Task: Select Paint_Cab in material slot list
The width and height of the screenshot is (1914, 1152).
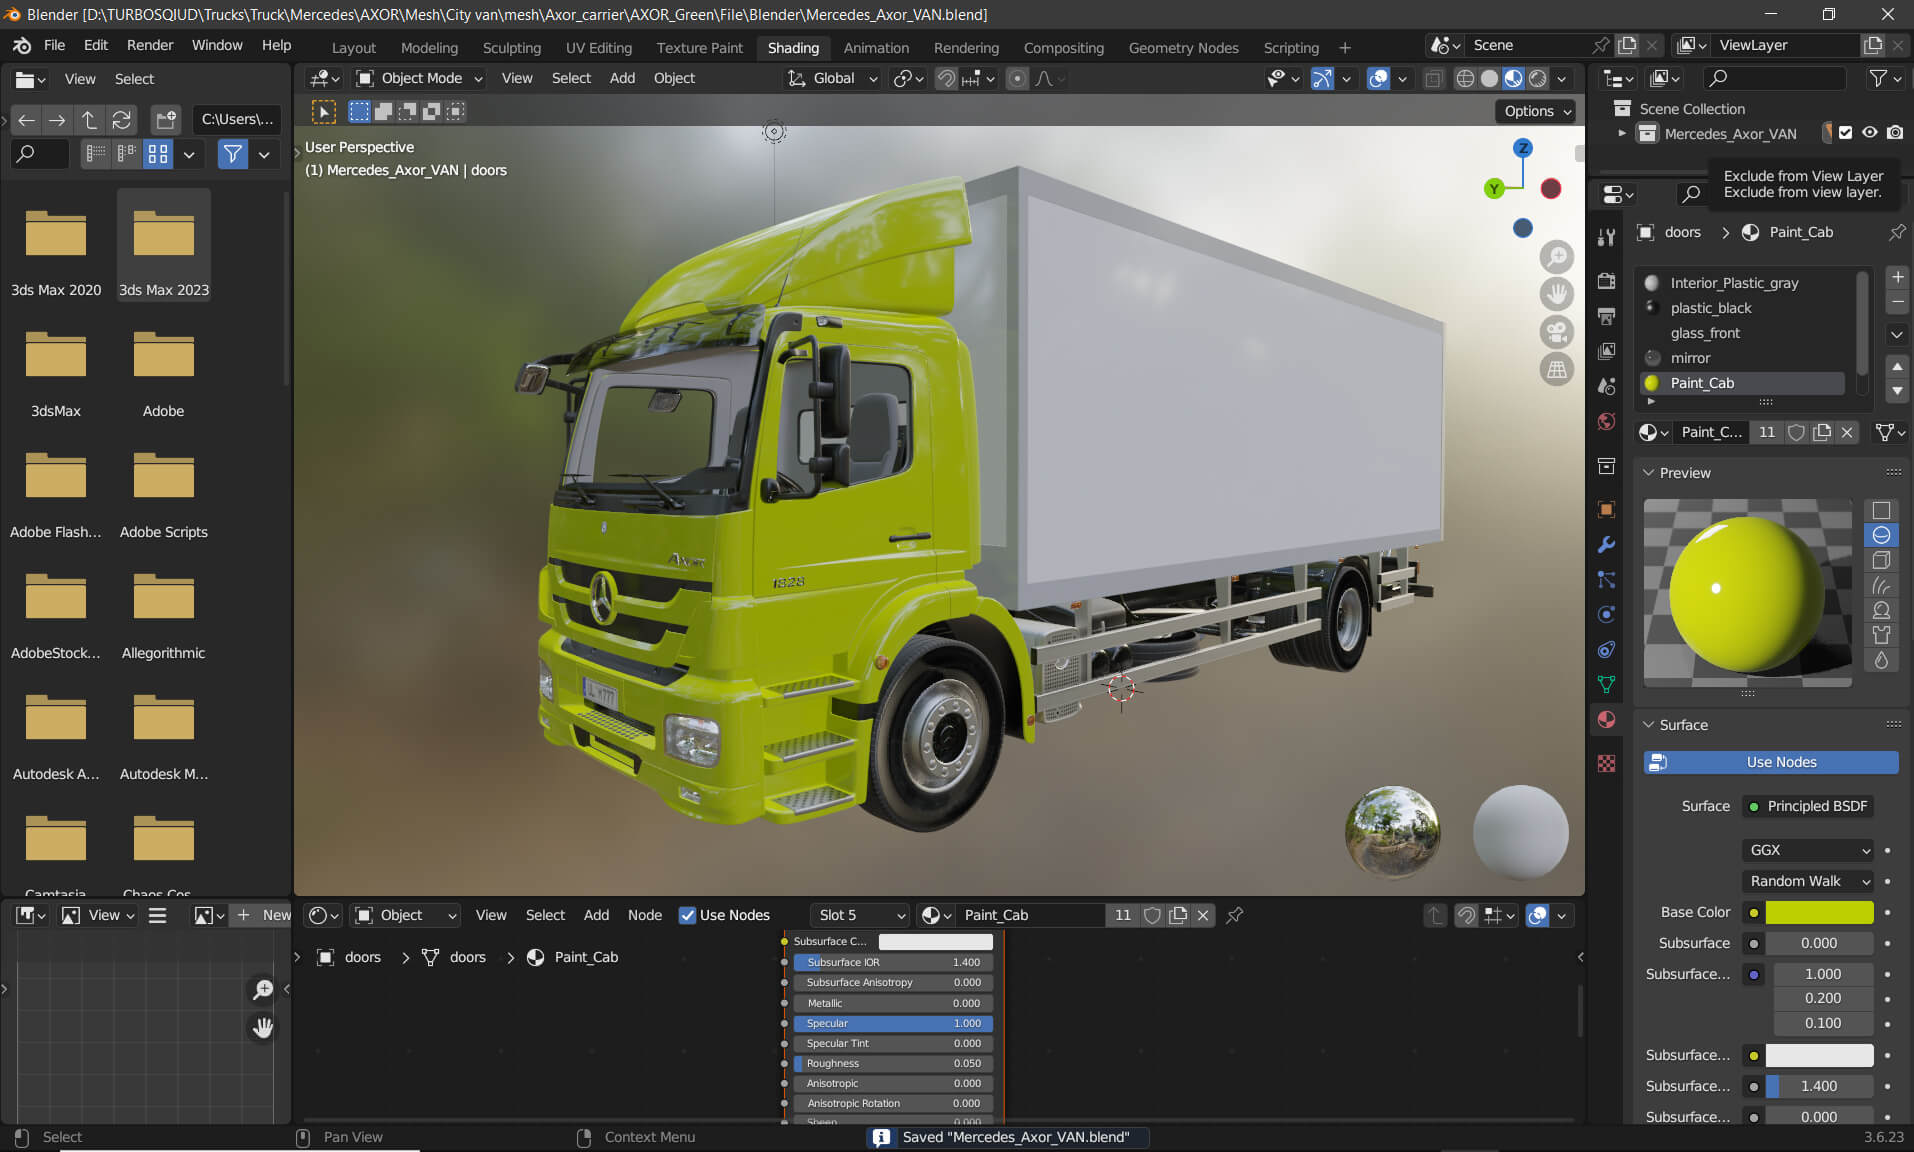Action: [x=1742, y=383]
